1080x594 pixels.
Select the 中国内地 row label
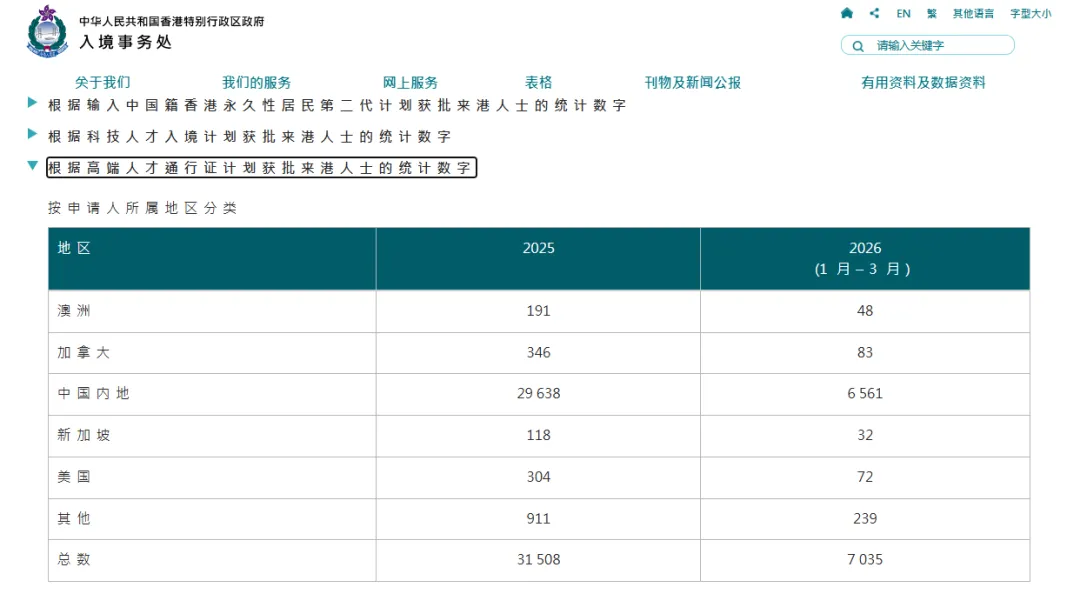[93, 393]
